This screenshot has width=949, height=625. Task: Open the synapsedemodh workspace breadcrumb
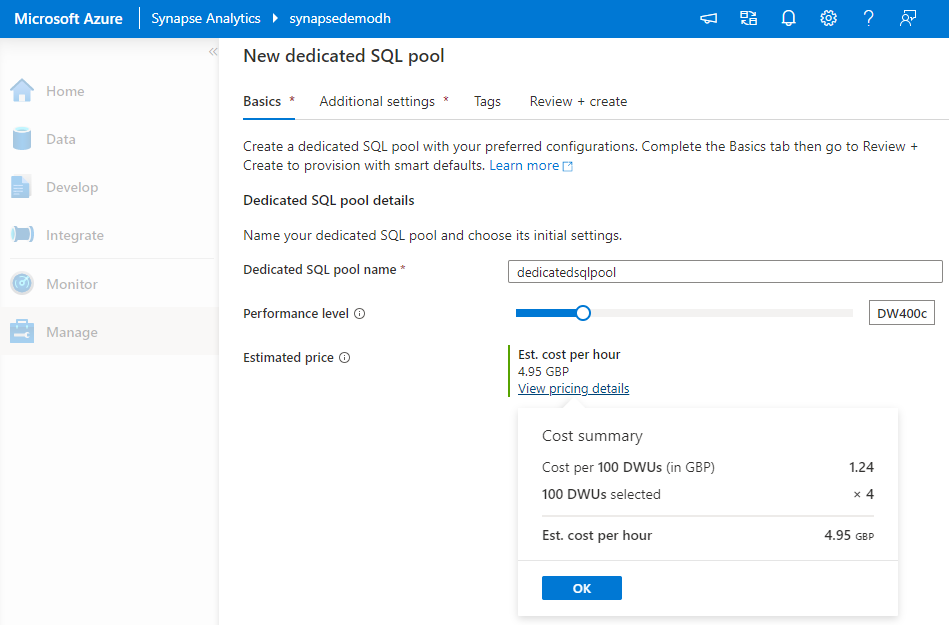[x=340, y=19]
